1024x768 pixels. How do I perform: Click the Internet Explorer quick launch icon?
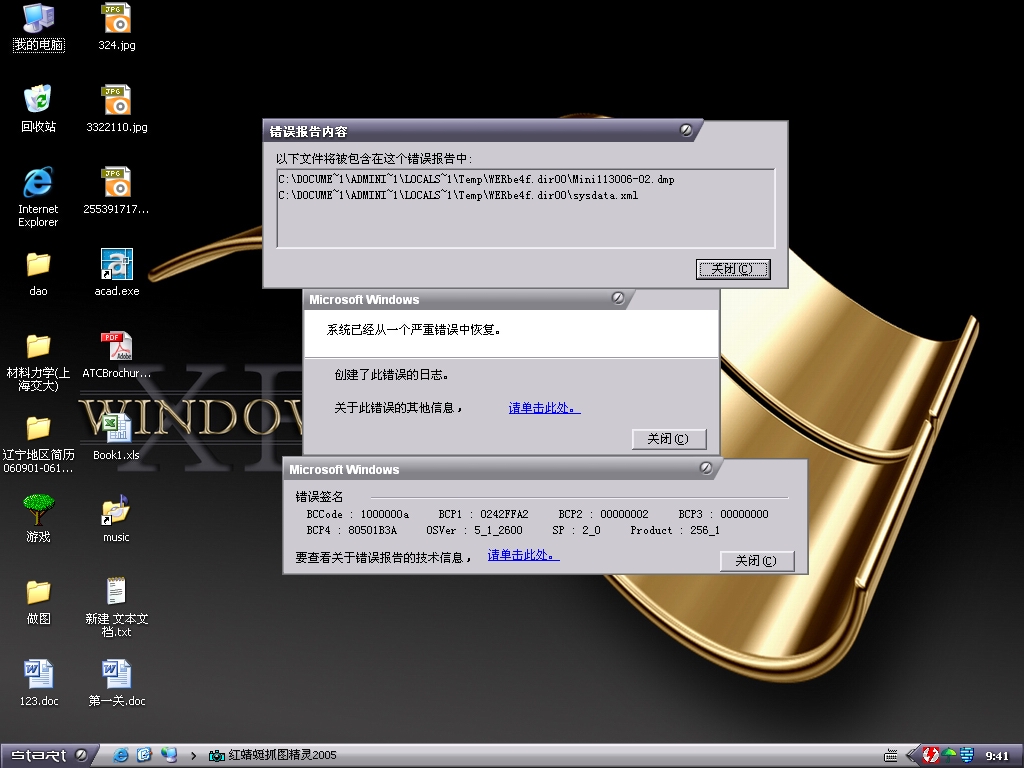point(122,755)
